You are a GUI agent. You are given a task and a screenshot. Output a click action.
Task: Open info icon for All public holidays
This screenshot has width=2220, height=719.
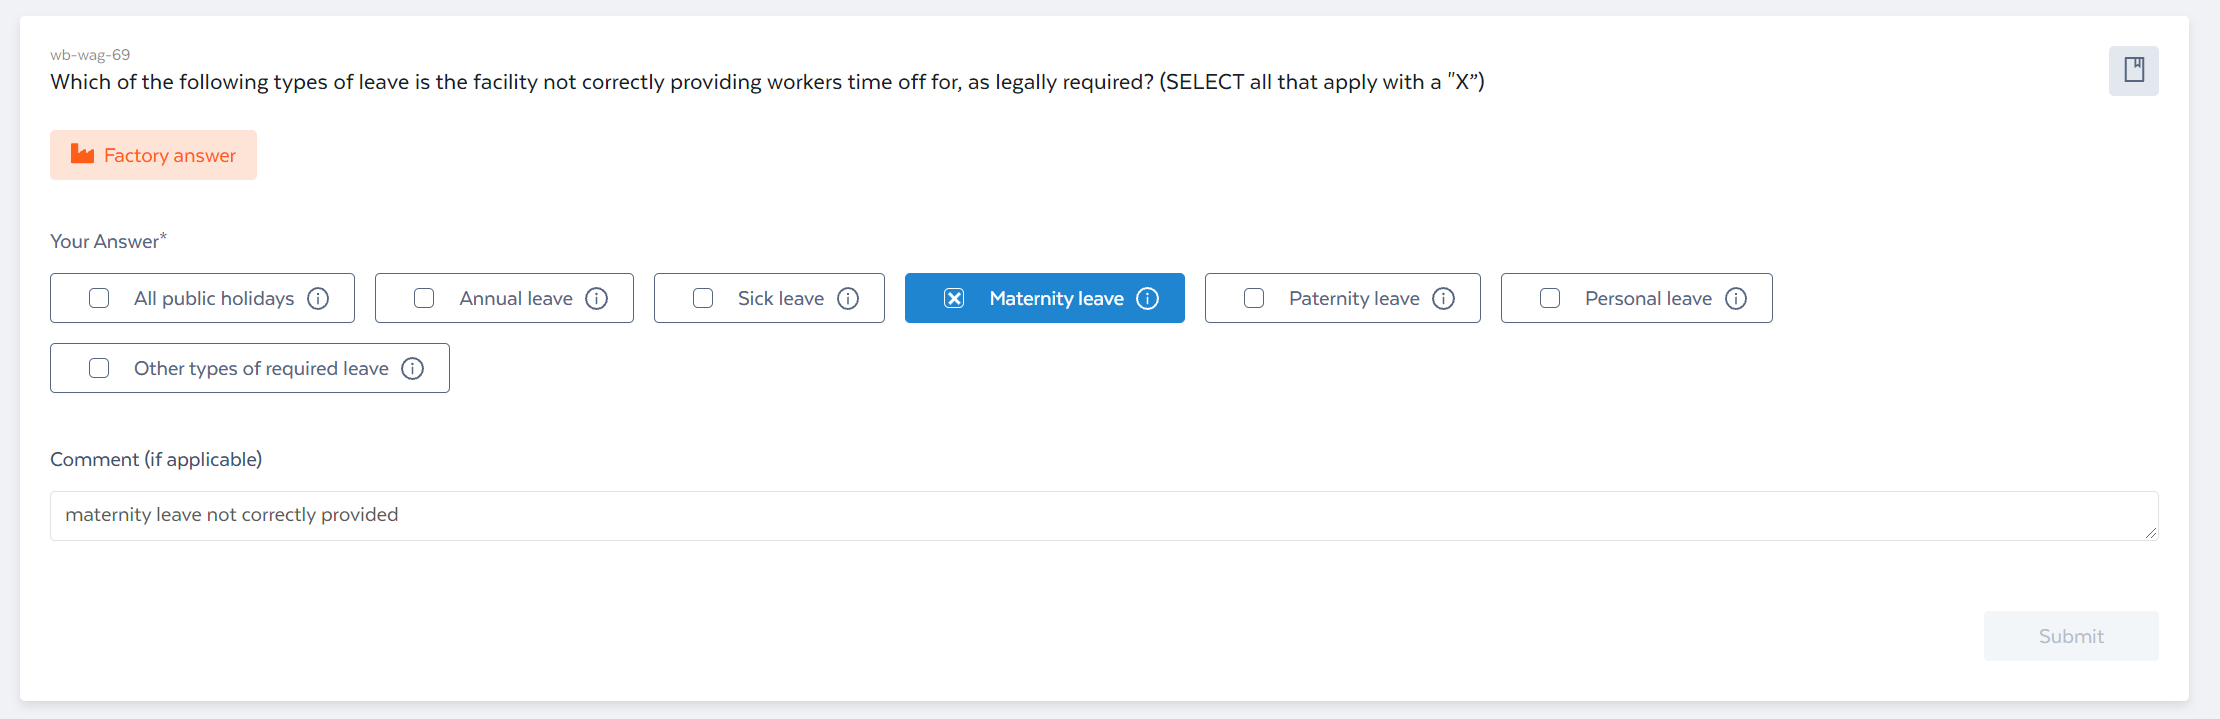point(318,298)
